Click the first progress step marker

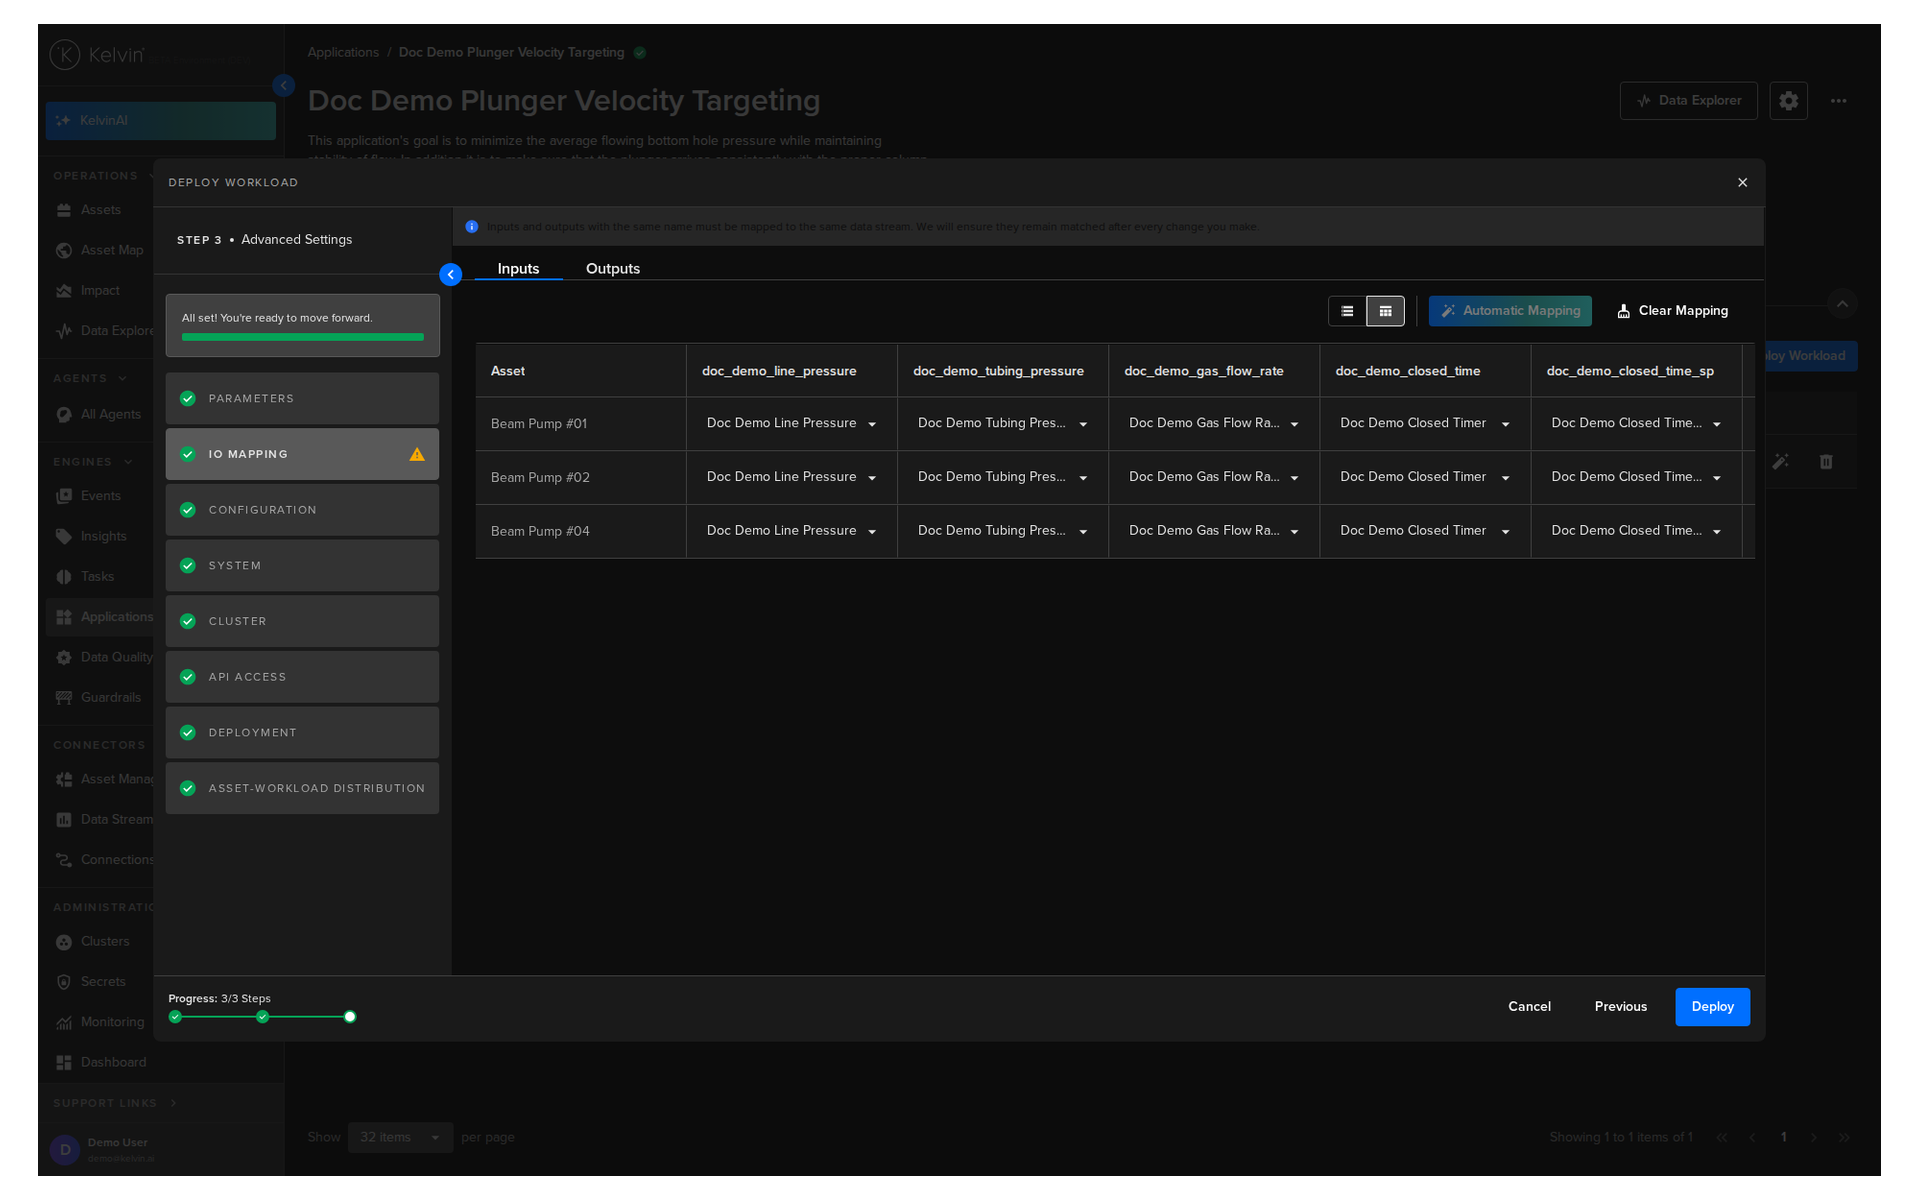pyautogui.click(x=175, y=1017)
